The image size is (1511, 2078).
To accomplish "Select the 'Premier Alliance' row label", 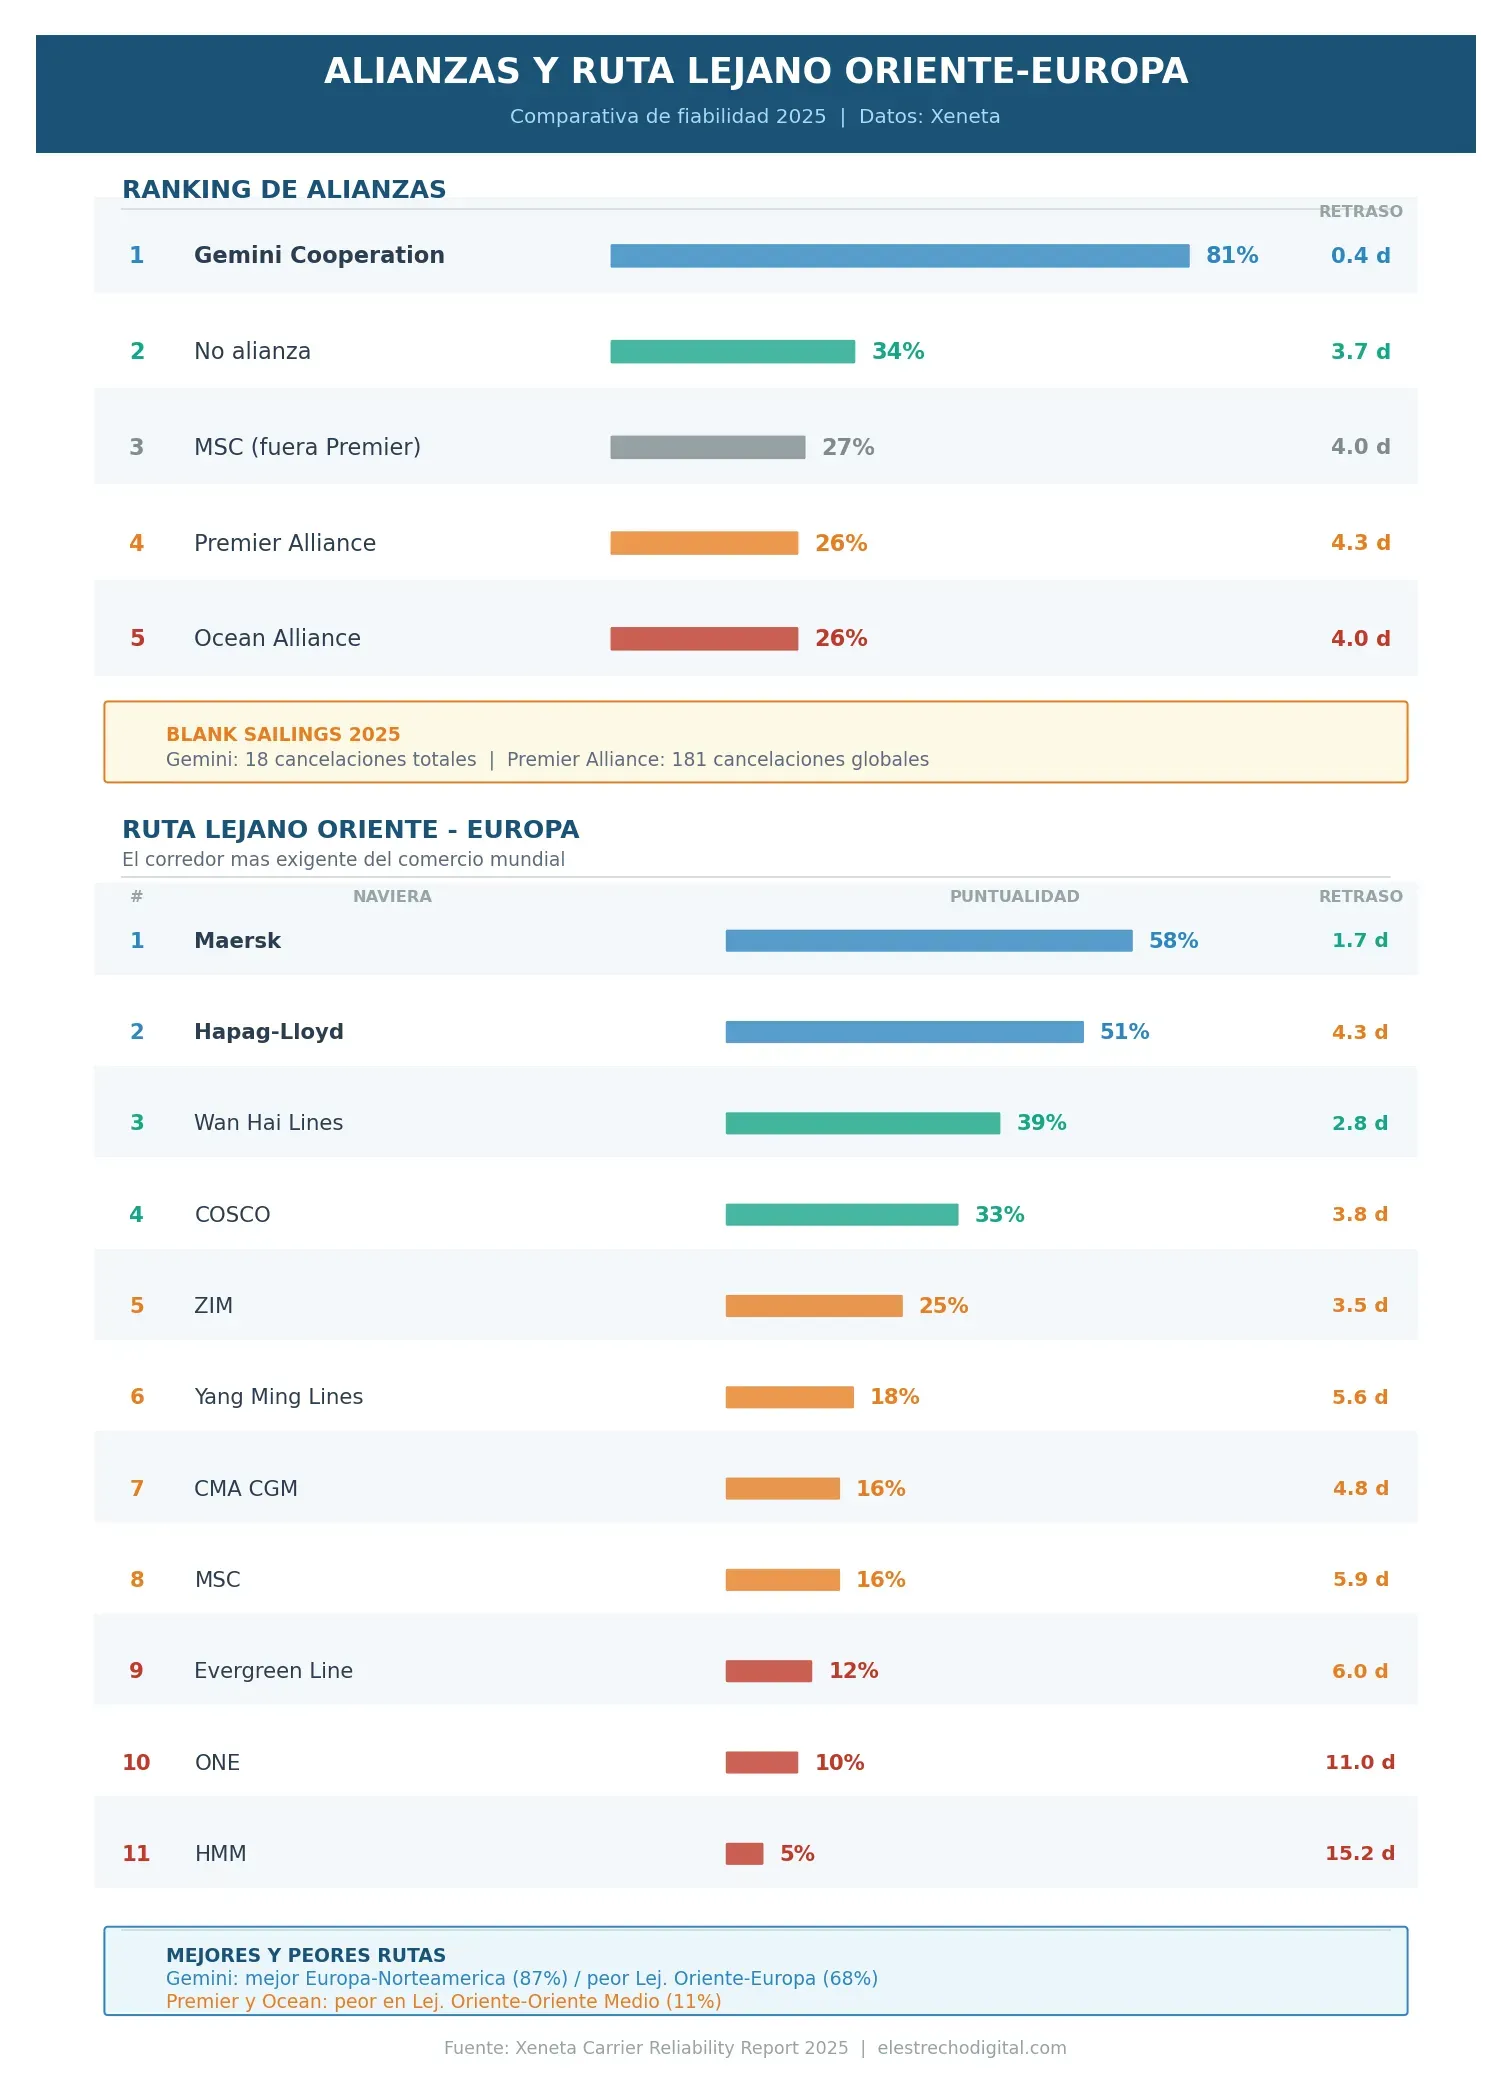I will point(285,543).
